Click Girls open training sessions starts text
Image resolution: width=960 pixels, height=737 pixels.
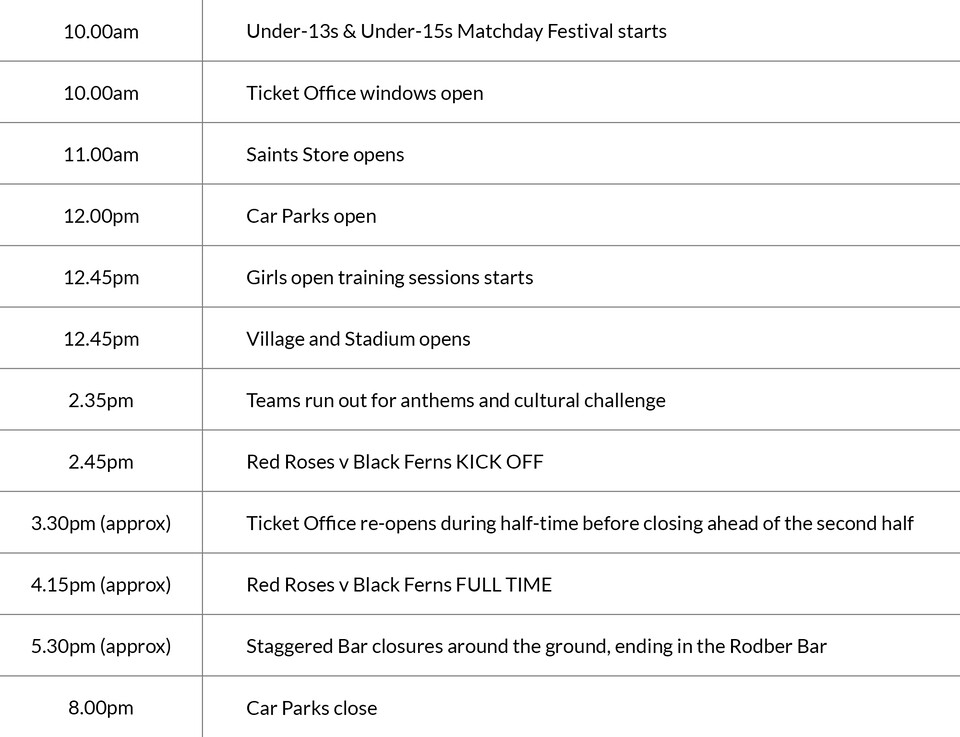point(389,278)
